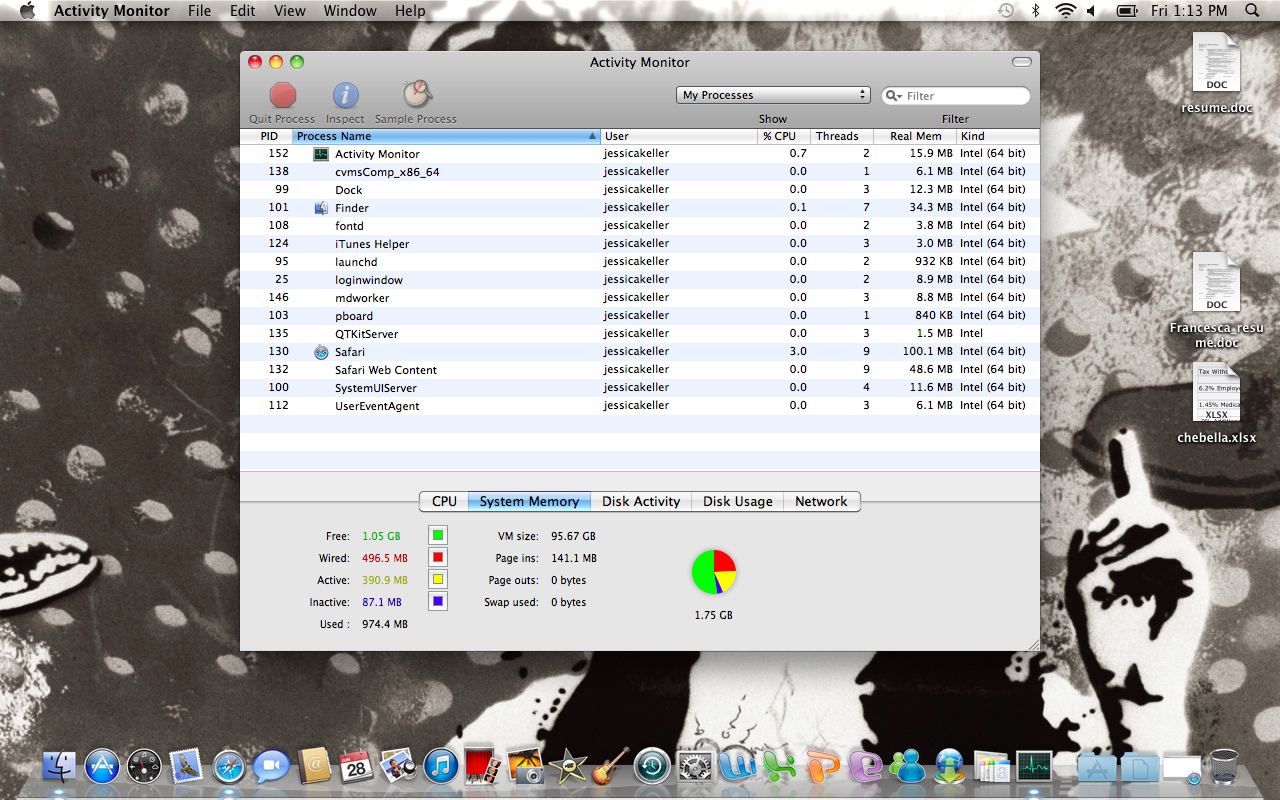Click the red Wired memory color swatch
Viewport: 1280px width, 800px height.
[x=437, y=558]
